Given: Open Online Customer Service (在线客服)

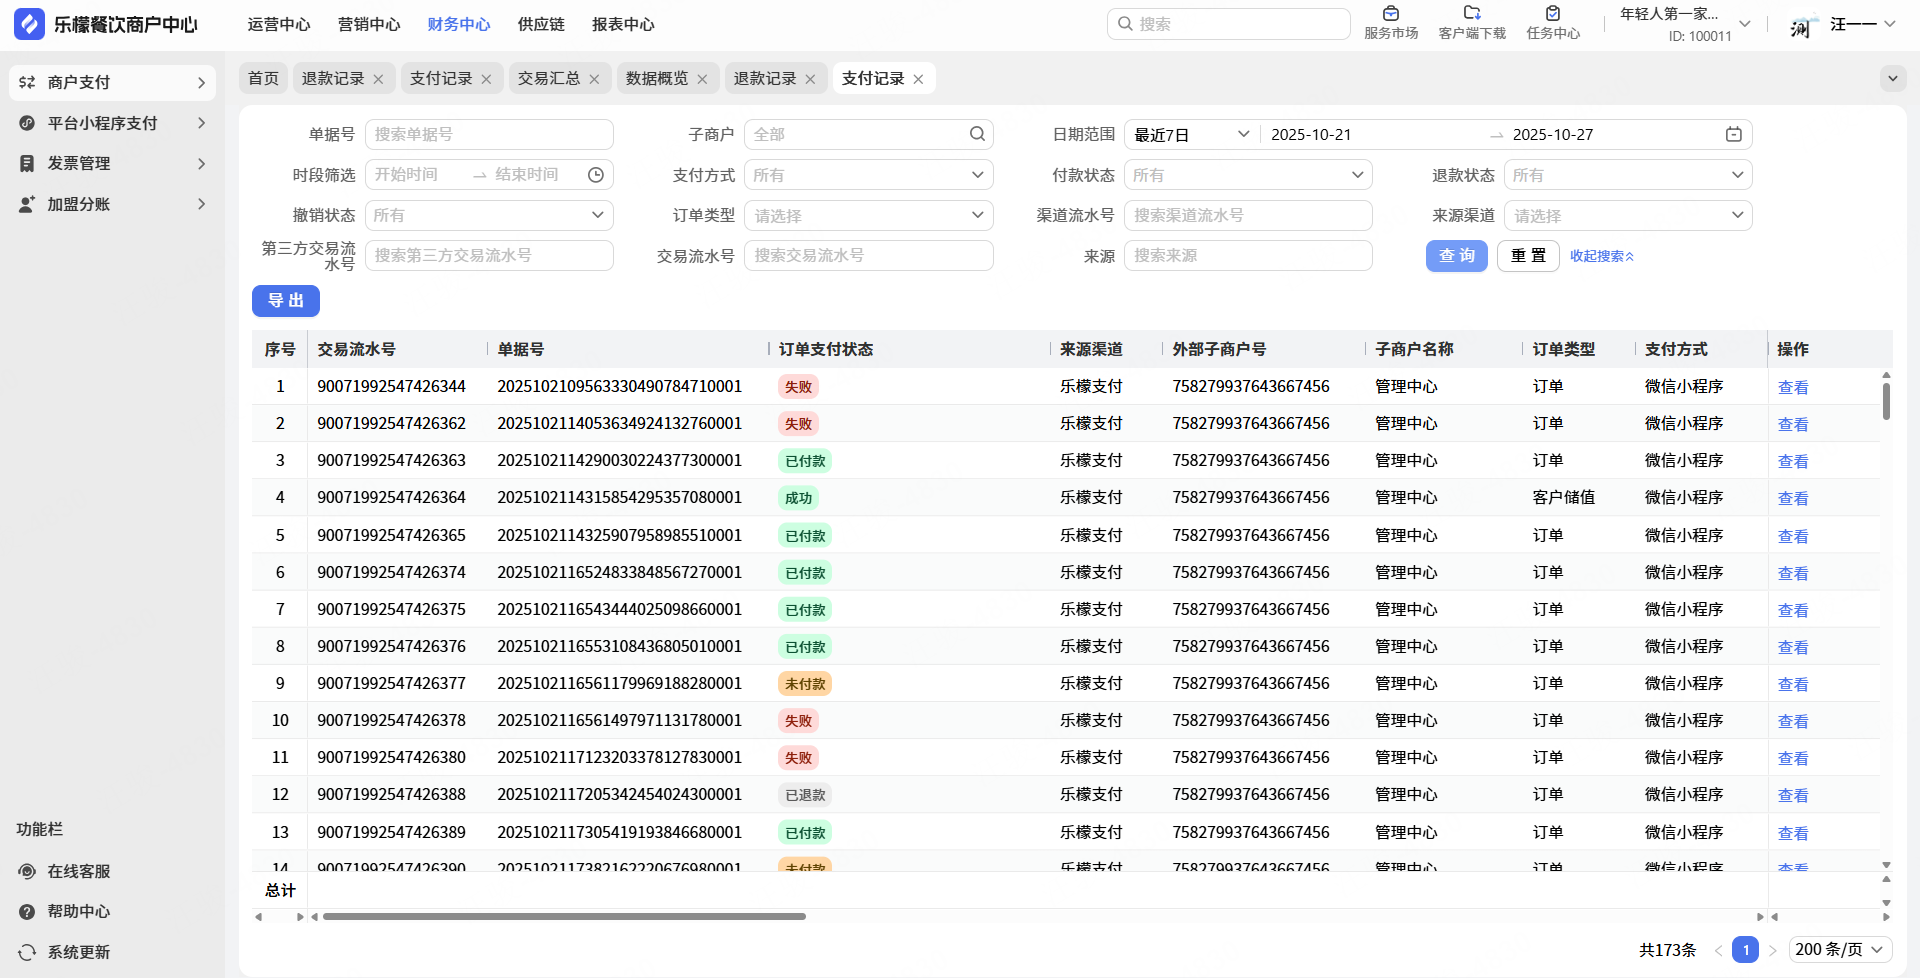Looking at the screenshot, I should point(79,871).
